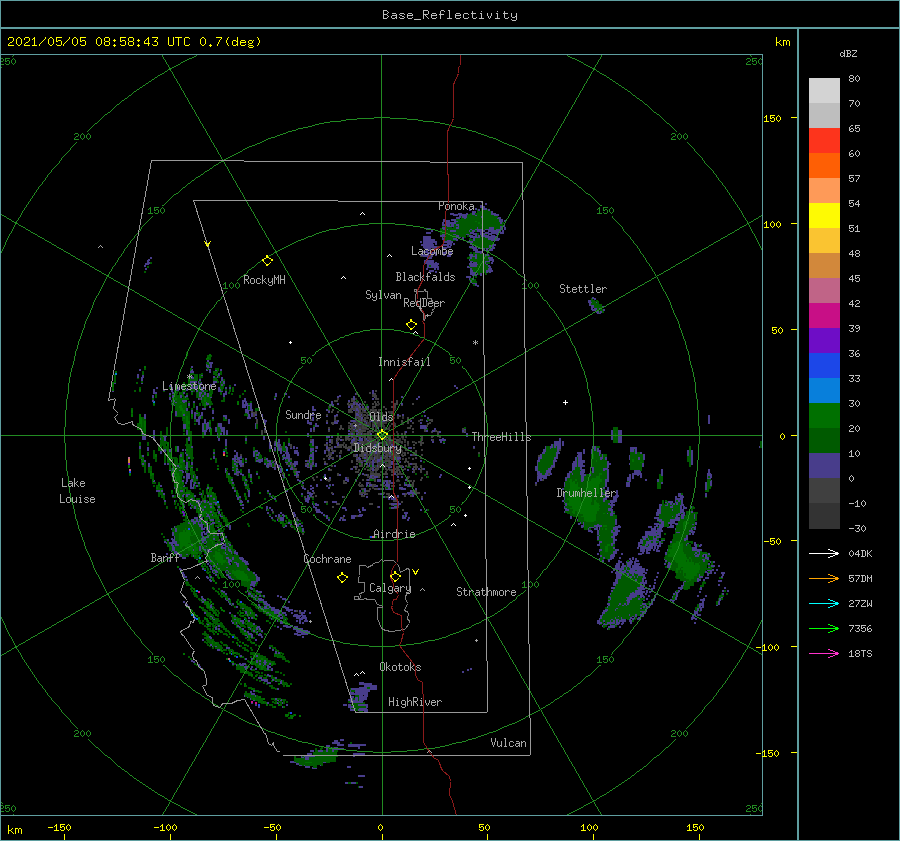
Task: Select yellow diamond marker above Calgary label
Action: (395, 576)
